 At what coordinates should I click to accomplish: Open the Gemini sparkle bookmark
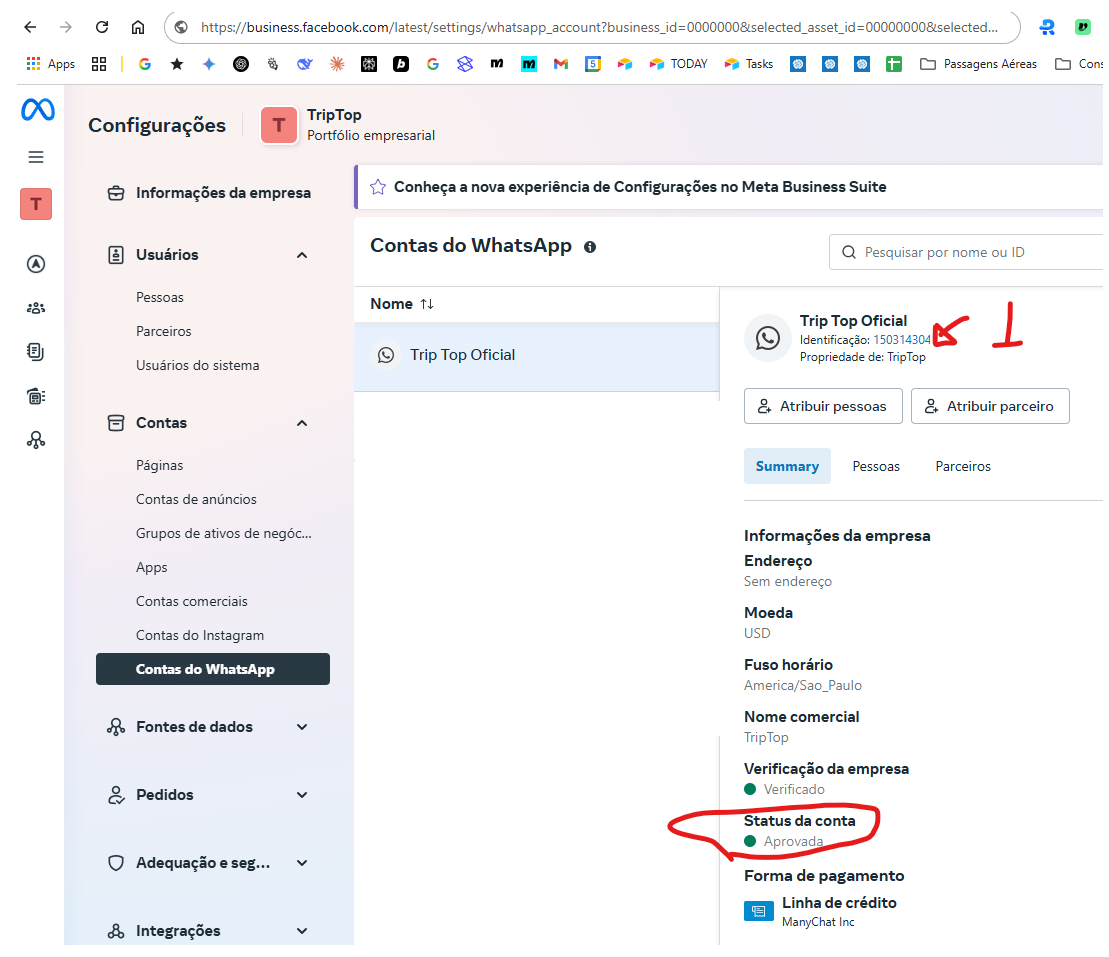click(209, 64)
